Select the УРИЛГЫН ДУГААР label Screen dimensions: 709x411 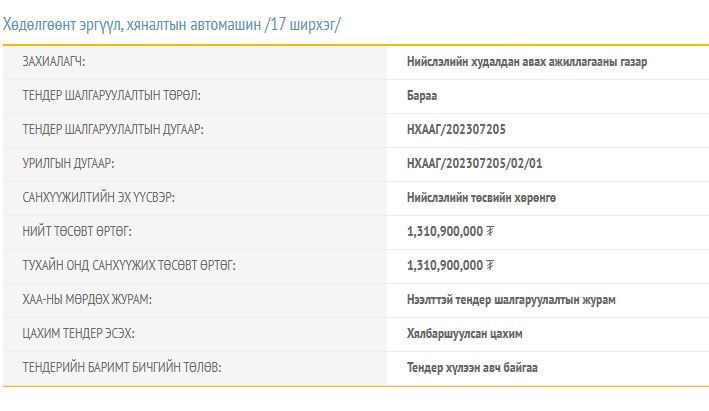point(75,163)
